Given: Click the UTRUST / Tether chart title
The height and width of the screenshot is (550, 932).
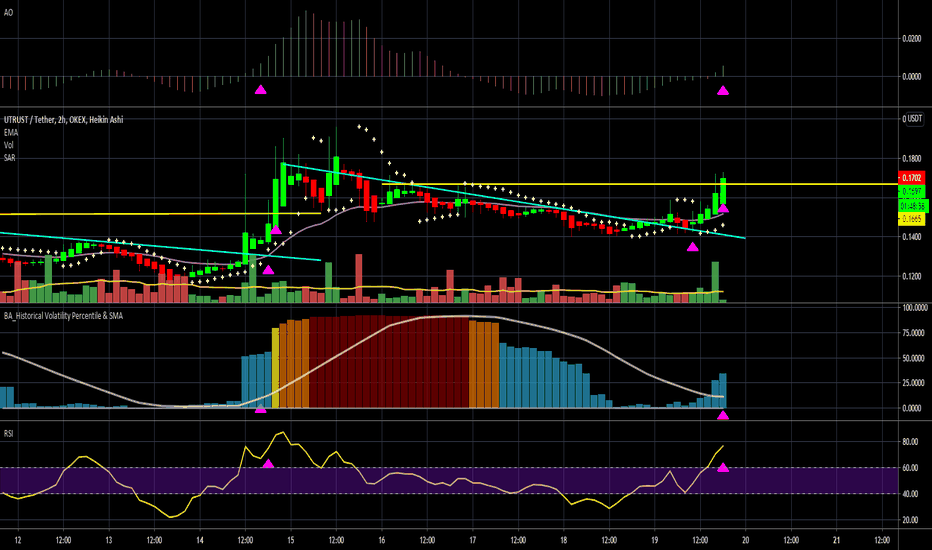Looking at the screenshot, I should (64, 120).
